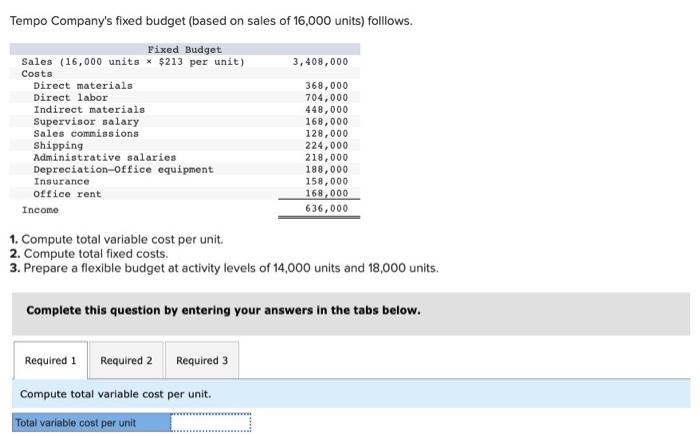The height and width of the screenshot is (436, 700).
Task: Click the Tempo Company's fixed budget intro sentence
Action: pyautogui.click(x=211, y=21)
